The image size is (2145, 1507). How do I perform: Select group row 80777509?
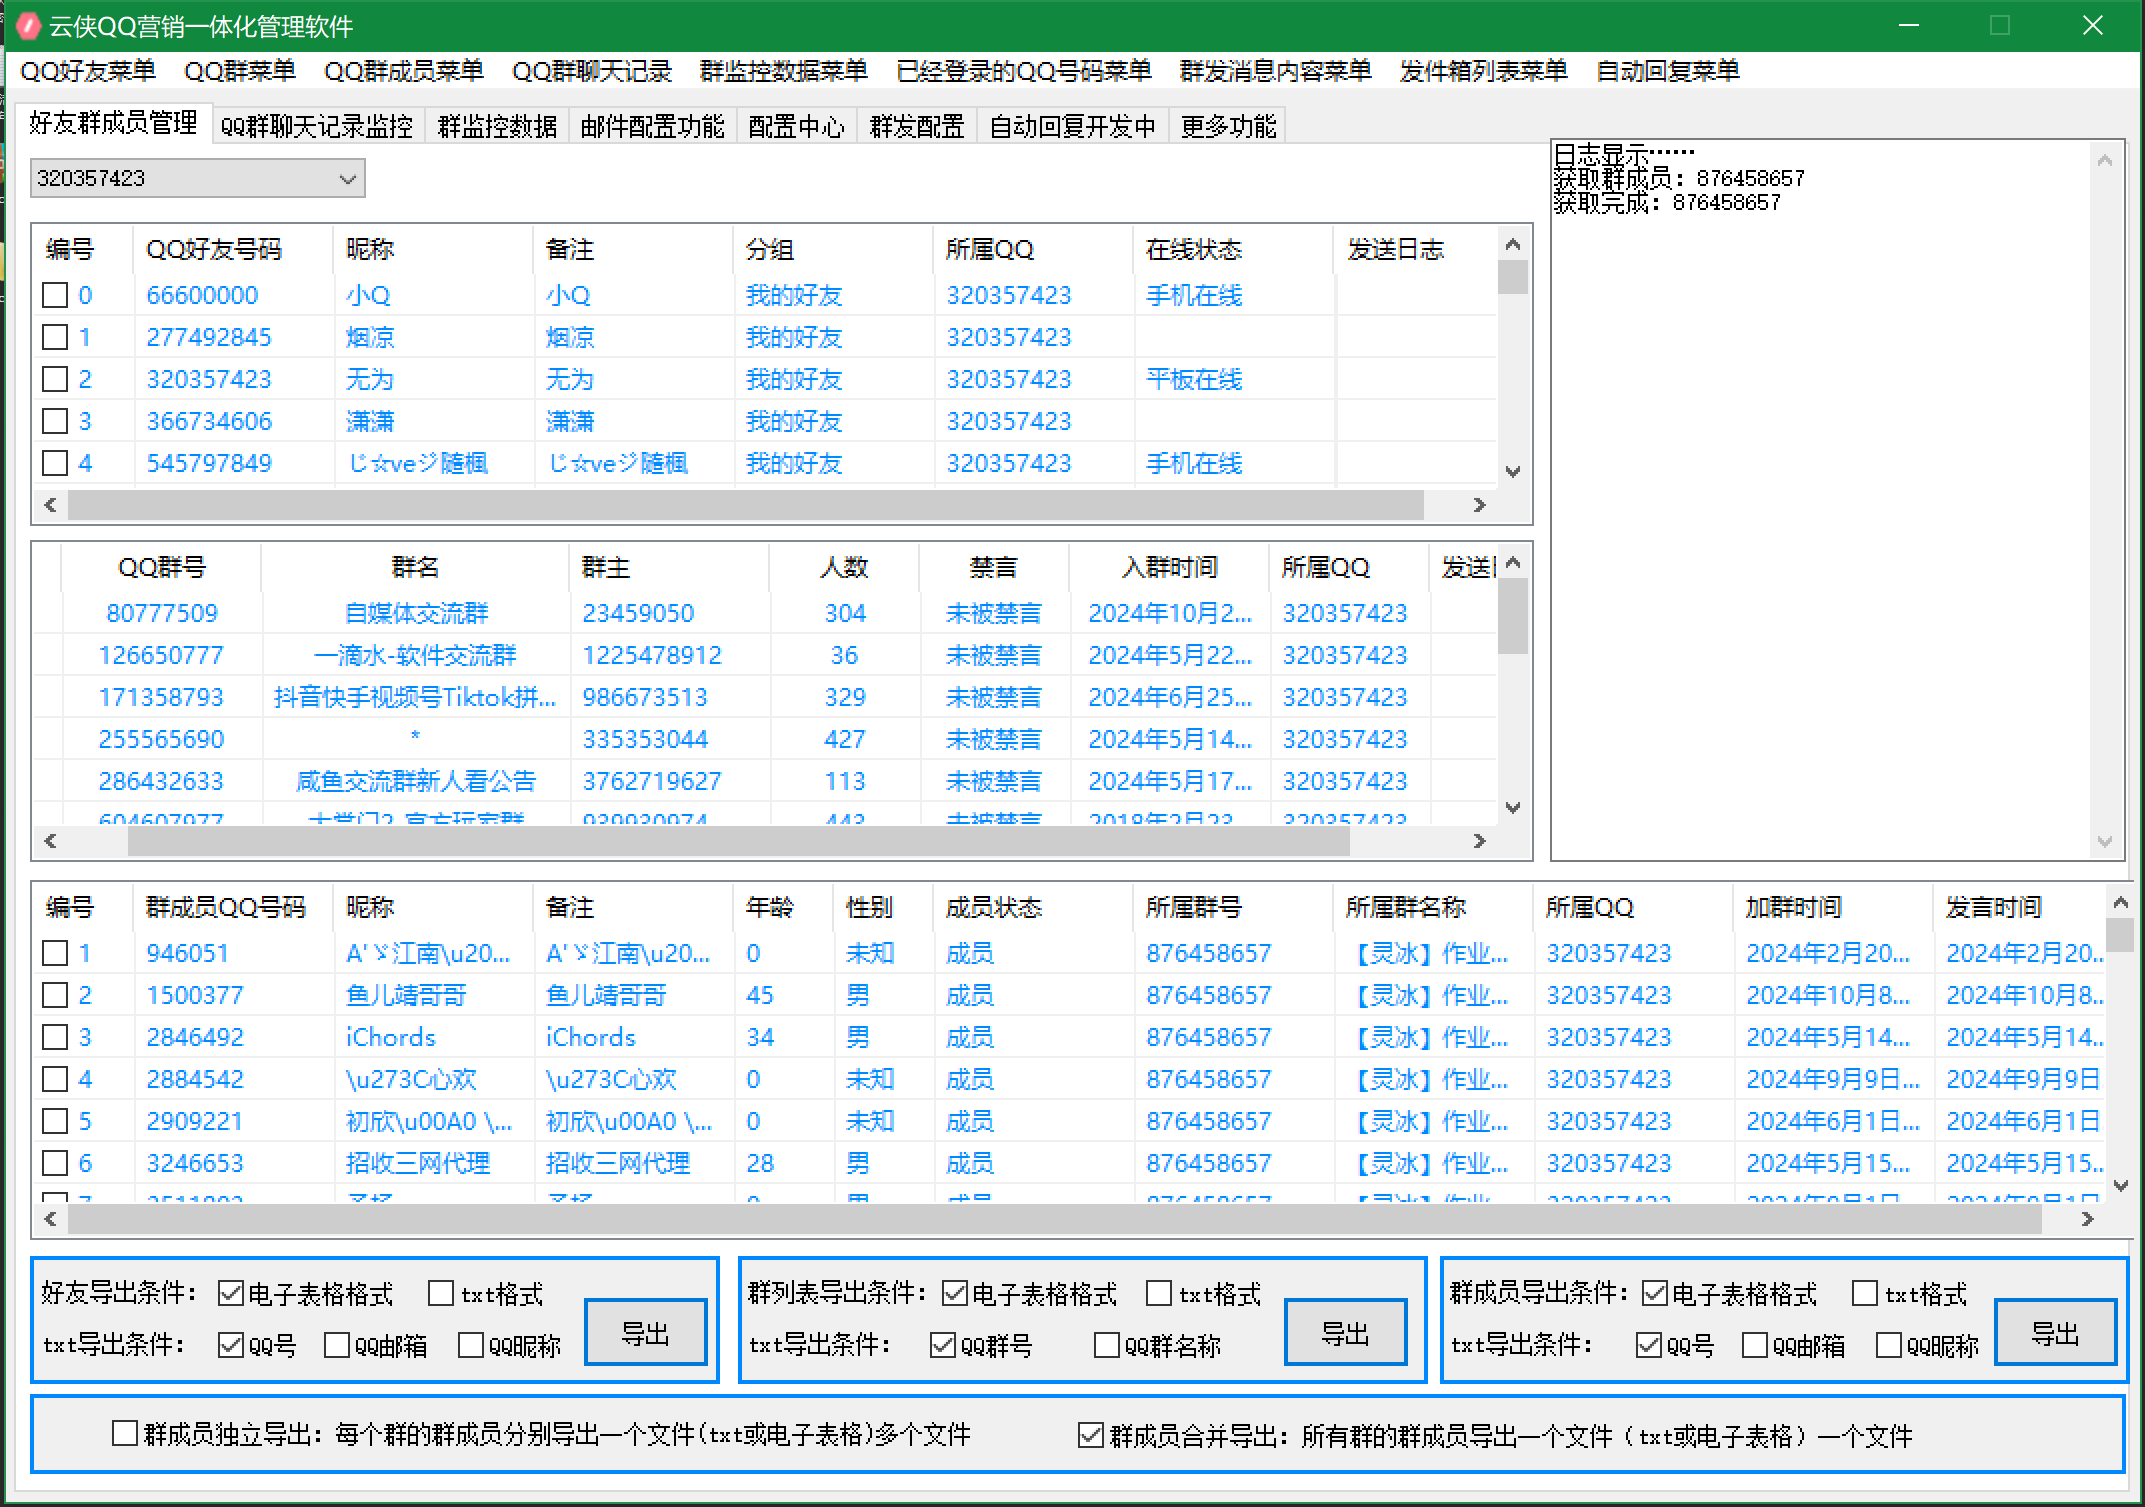coord(765,613)
